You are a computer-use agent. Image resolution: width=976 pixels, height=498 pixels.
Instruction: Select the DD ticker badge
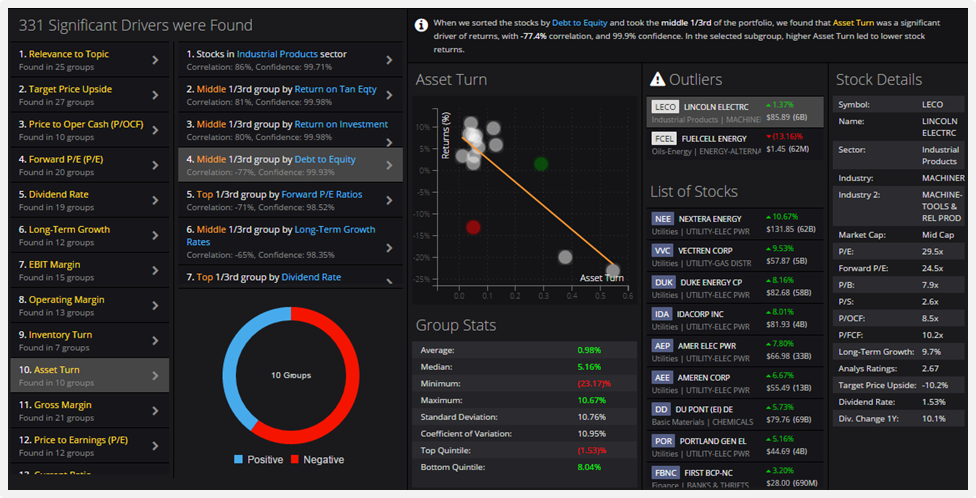(x=661, y=409)
